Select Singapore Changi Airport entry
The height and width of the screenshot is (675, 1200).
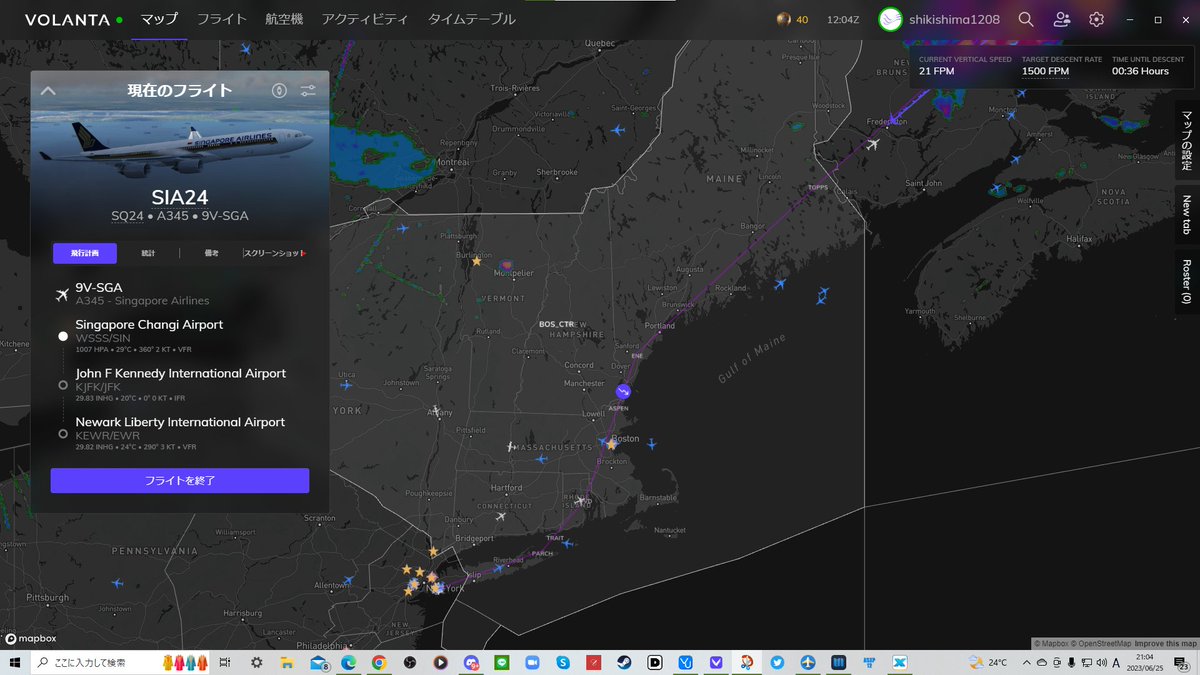(180, 336)
